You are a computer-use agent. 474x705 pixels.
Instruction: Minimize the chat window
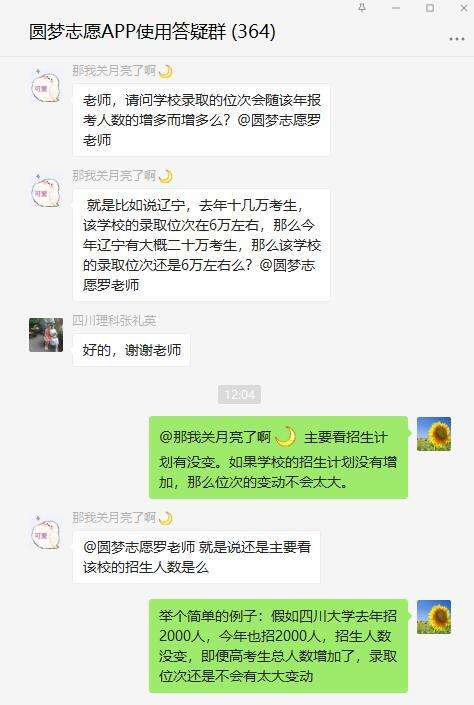pyautogui.click(x=396, y=8)
